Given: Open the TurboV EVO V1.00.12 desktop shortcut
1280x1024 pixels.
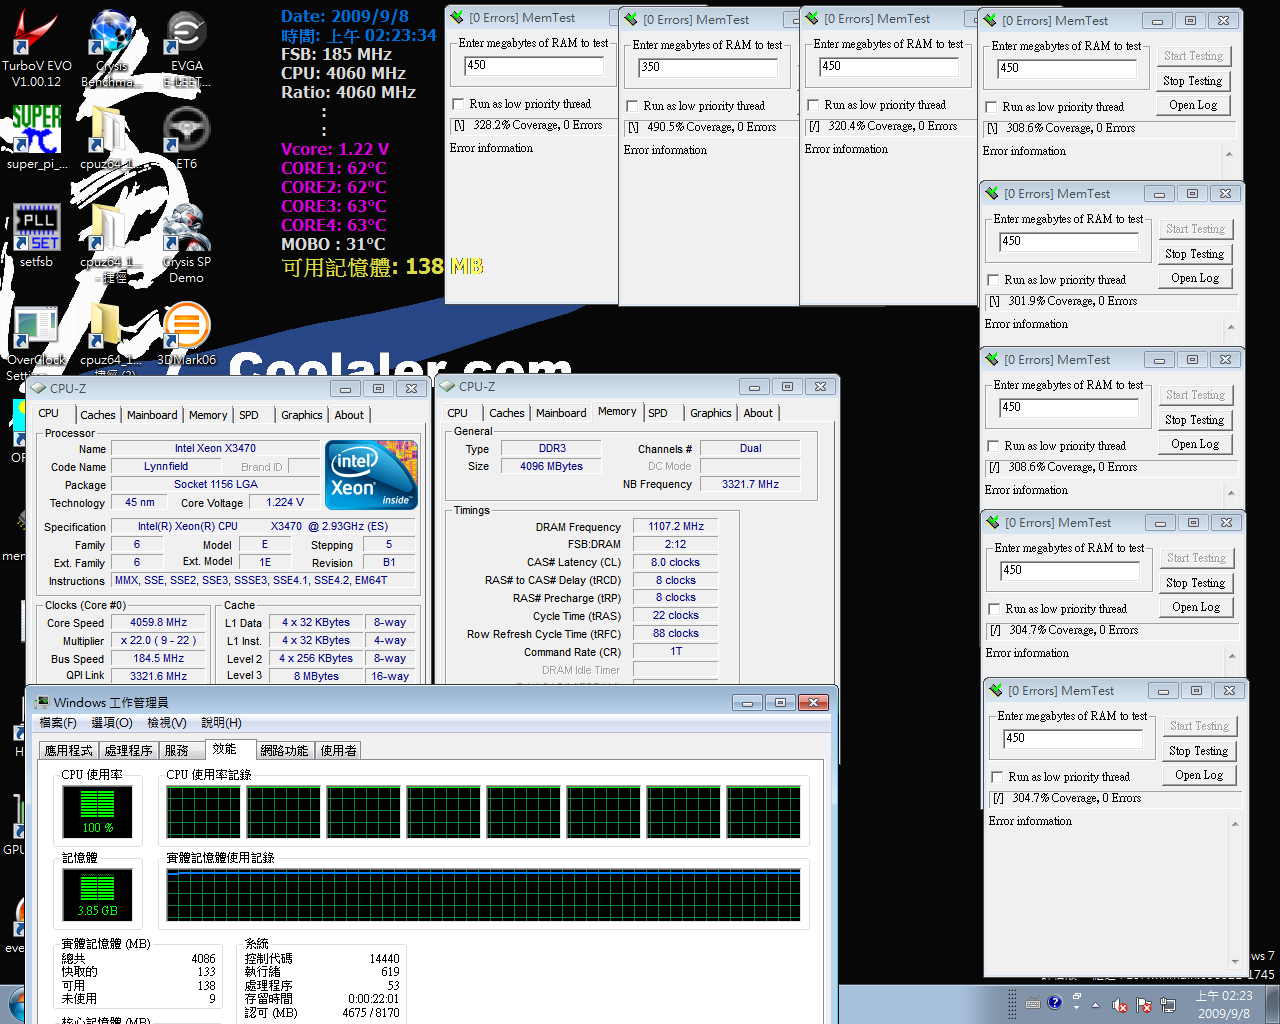Looking at the screenshot, I should click(36, 47).
